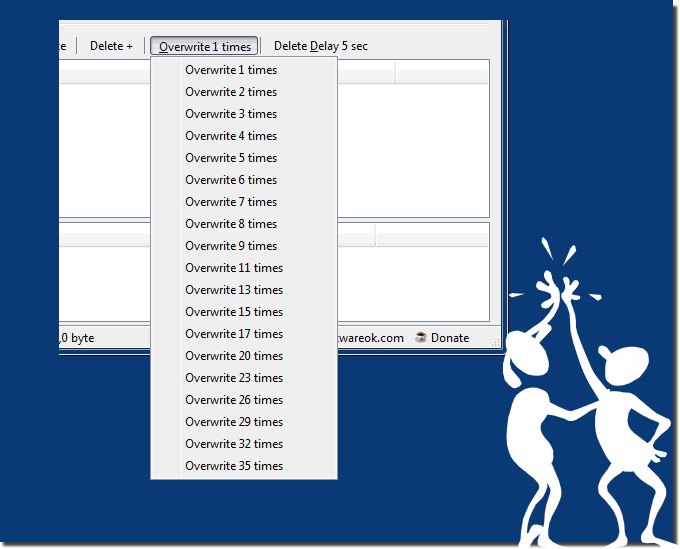Set overwrite count to 17 times

244,334
